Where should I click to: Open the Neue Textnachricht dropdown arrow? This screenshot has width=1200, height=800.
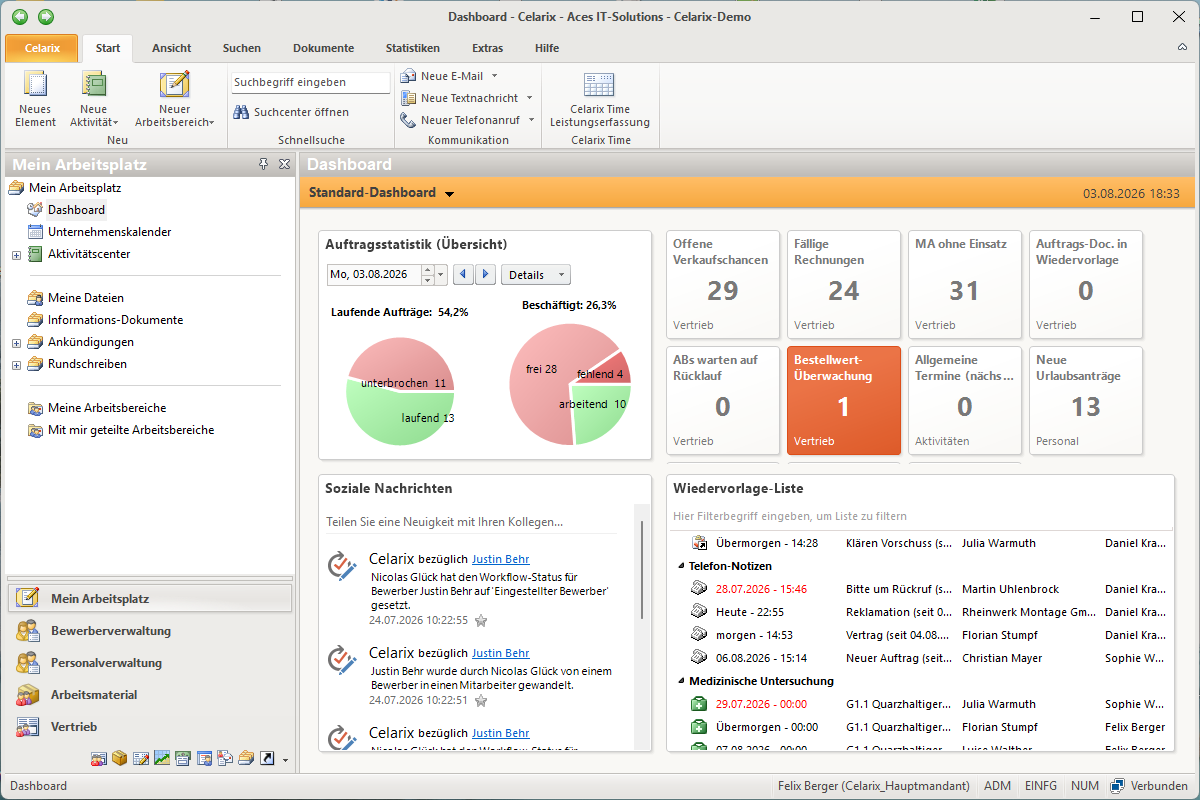(x=529, y=98)
